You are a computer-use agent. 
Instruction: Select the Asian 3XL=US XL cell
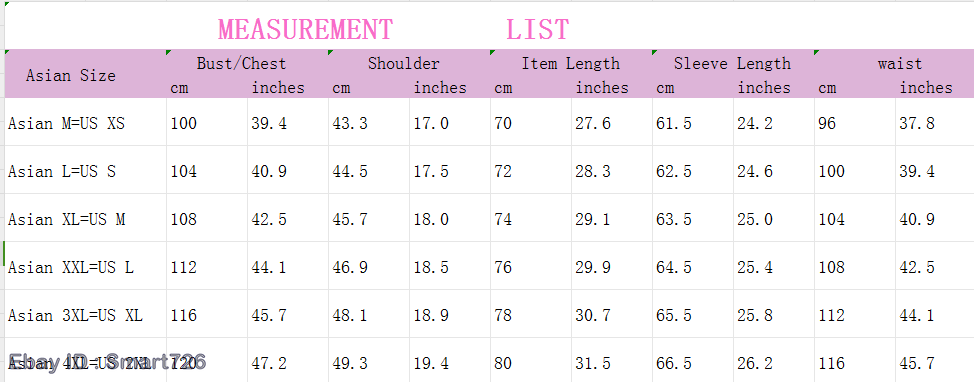tap(86, 315)
